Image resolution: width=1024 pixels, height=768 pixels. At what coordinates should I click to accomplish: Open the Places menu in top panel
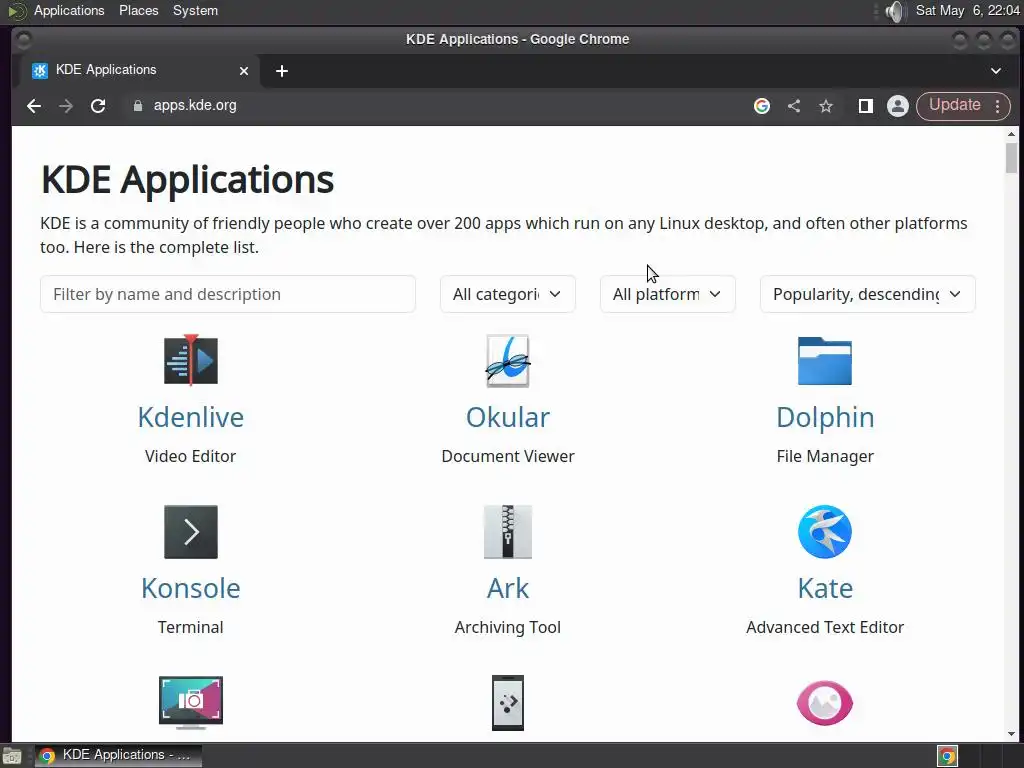coord(138,10)
